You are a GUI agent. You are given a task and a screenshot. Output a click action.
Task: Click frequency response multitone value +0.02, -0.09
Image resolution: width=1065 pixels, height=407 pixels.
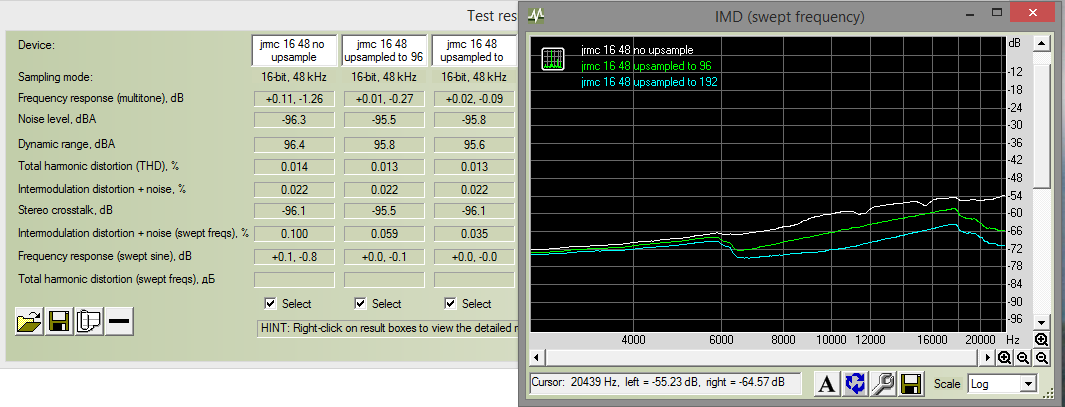click(x=474, y=99)
